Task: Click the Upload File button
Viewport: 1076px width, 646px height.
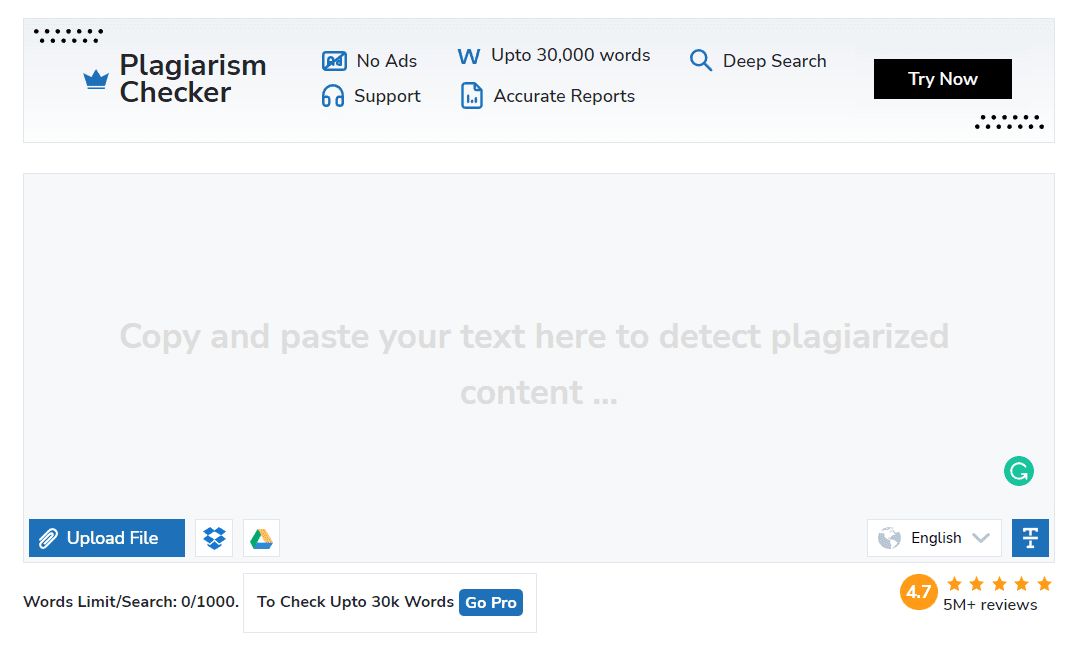Action: click(x=107, y=538)
